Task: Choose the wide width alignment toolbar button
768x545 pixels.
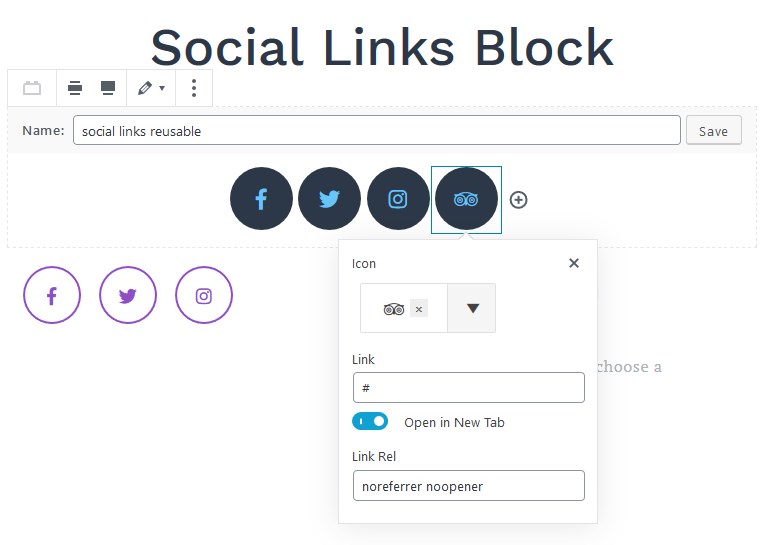Action: [75, 88]
